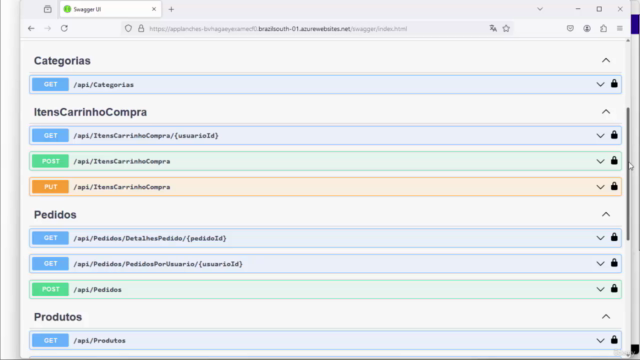Click lock icon on POST /api/Pedidos

[614, 289]
